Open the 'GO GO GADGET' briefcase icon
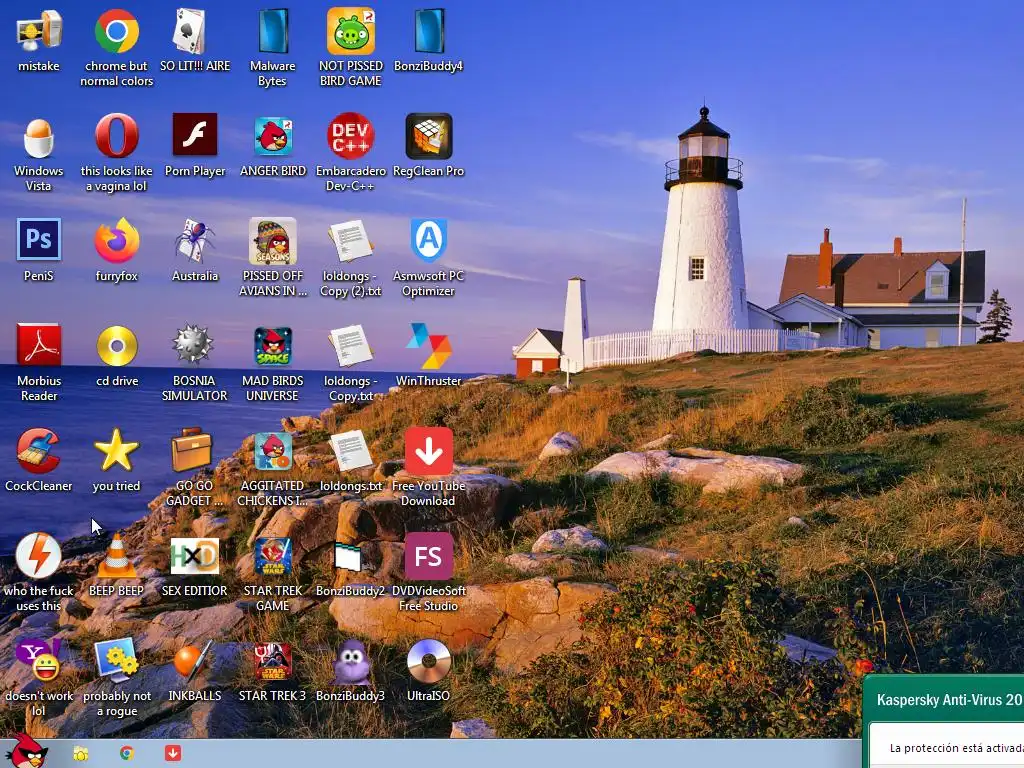Screen dimensions: 1024x768 click(192, 450)
